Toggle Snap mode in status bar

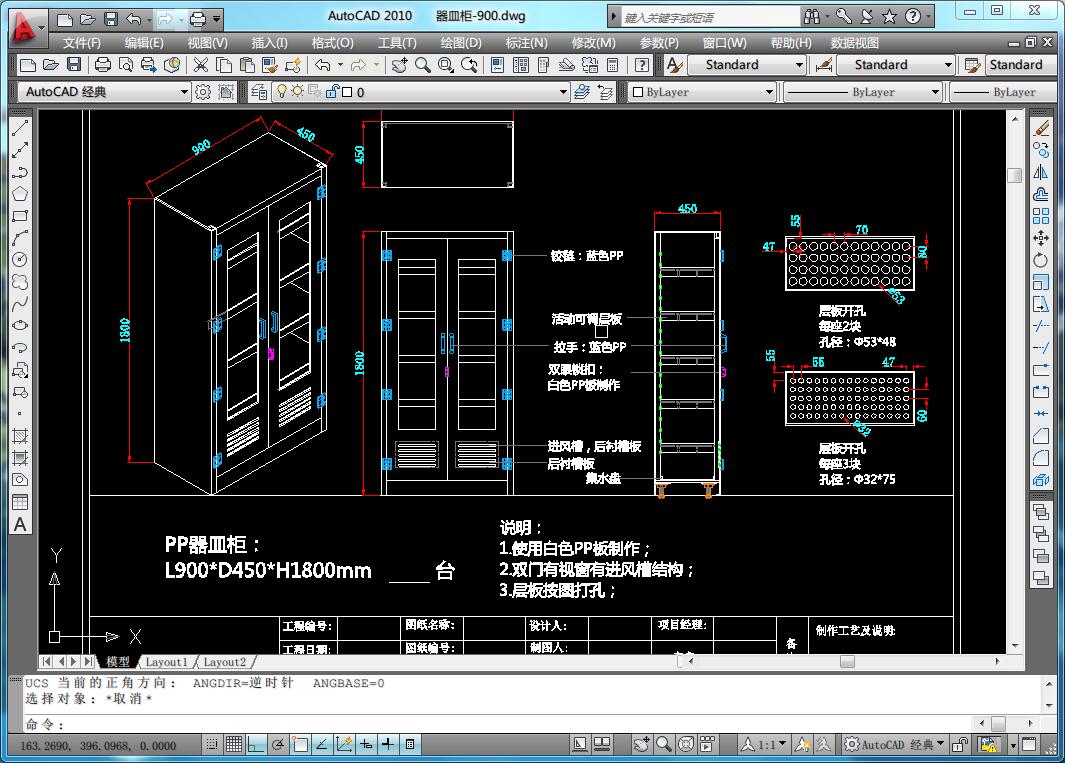pyautogui.click(x=212, y=745)
